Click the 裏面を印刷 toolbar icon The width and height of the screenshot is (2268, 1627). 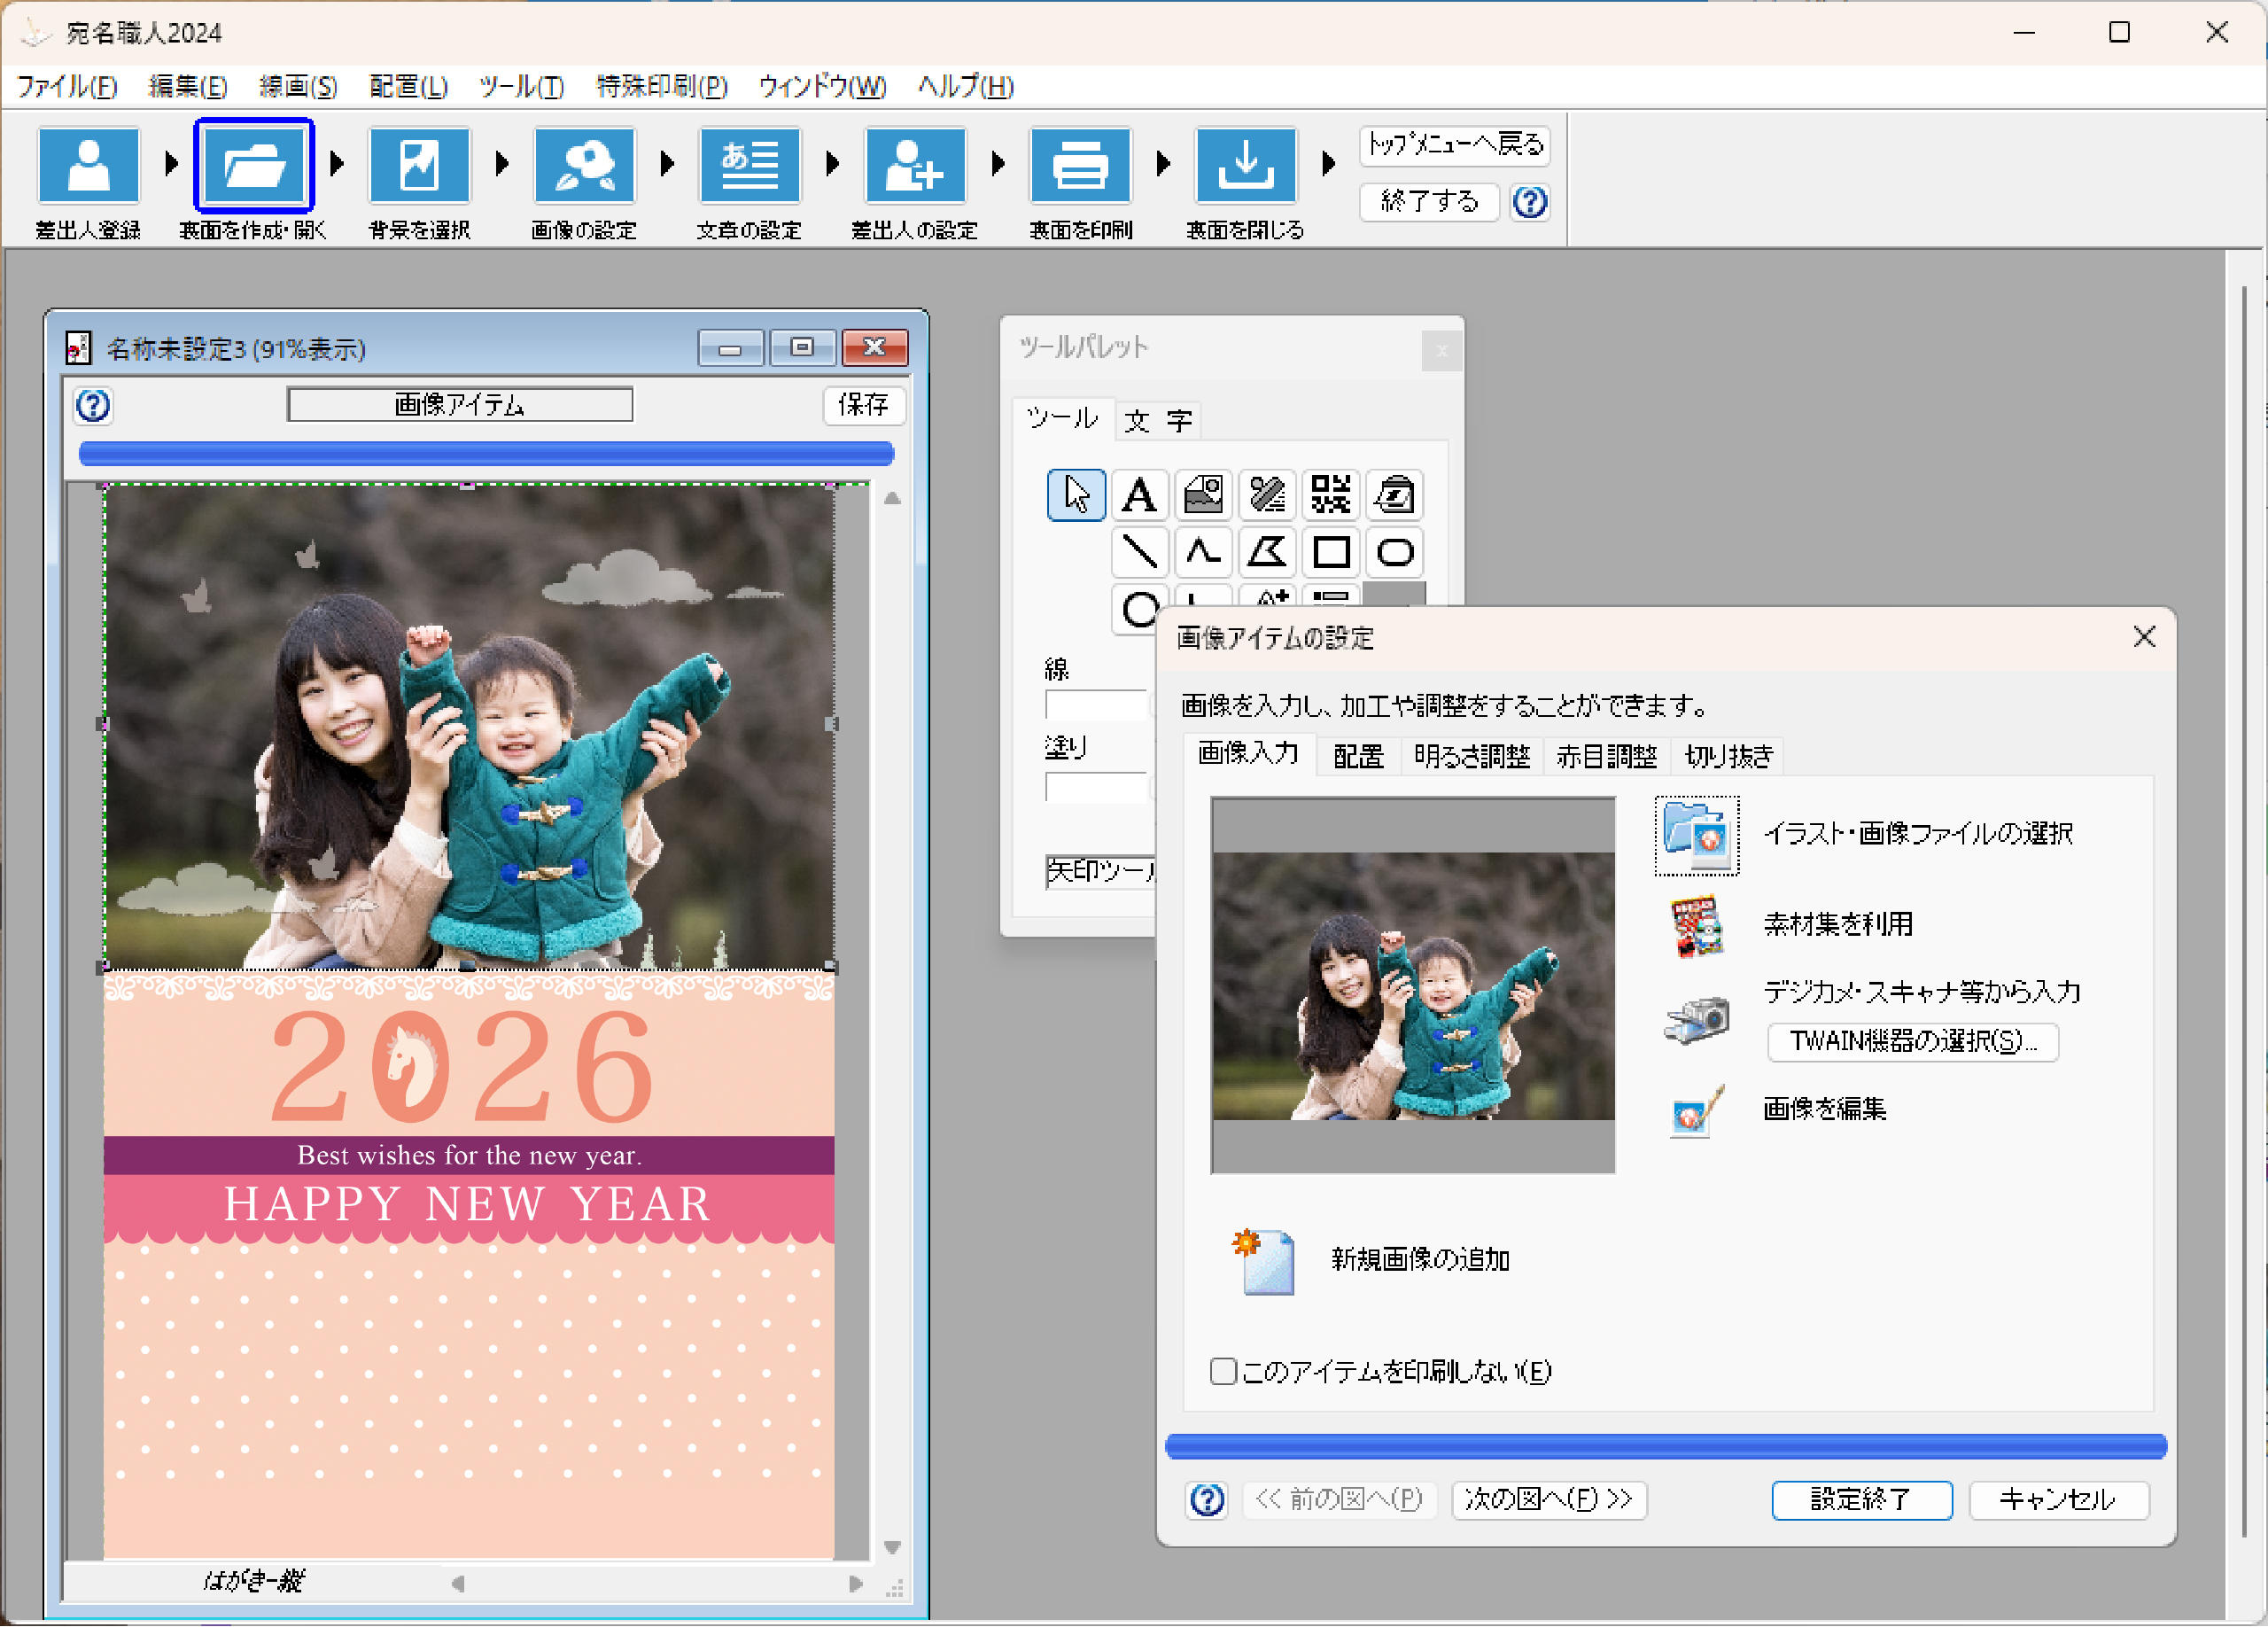click(x=1080, y=165)
